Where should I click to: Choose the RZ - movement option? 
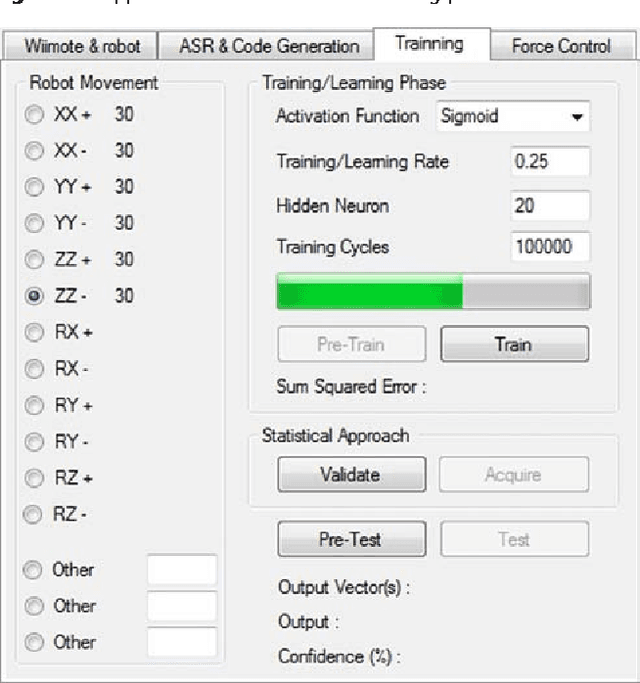click(x=34, y=514)
